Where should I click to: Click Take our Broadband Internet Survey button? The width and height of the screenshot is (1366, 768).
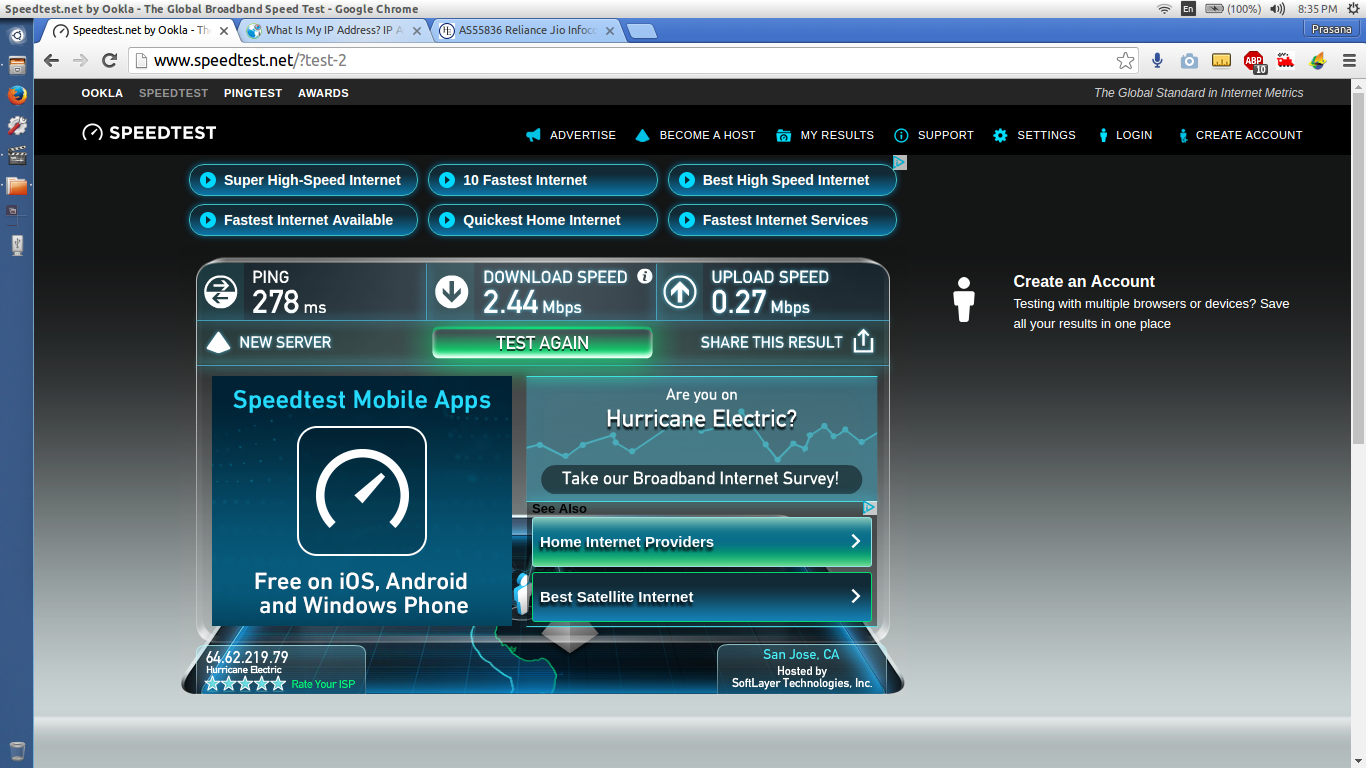tap(701, 478)
